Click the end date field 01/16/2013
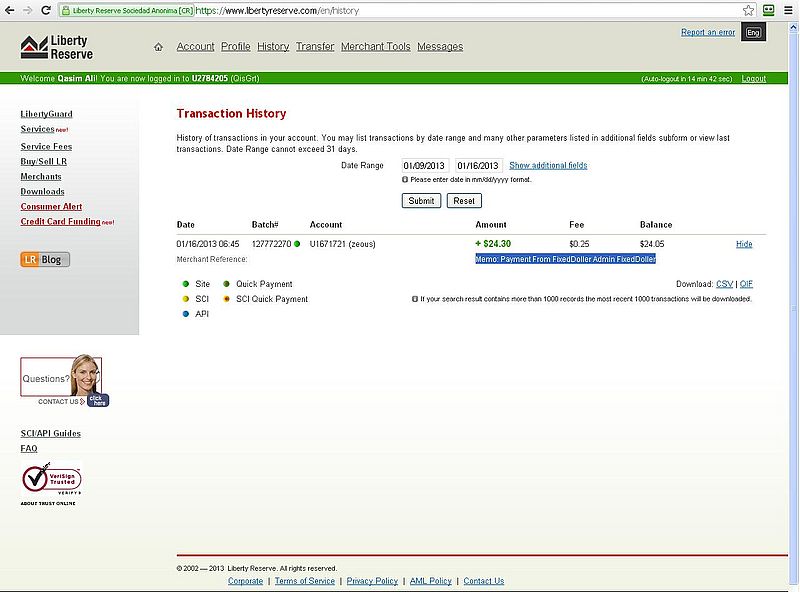800x592 pixels. pyautogui.click(x=479, y=165)
